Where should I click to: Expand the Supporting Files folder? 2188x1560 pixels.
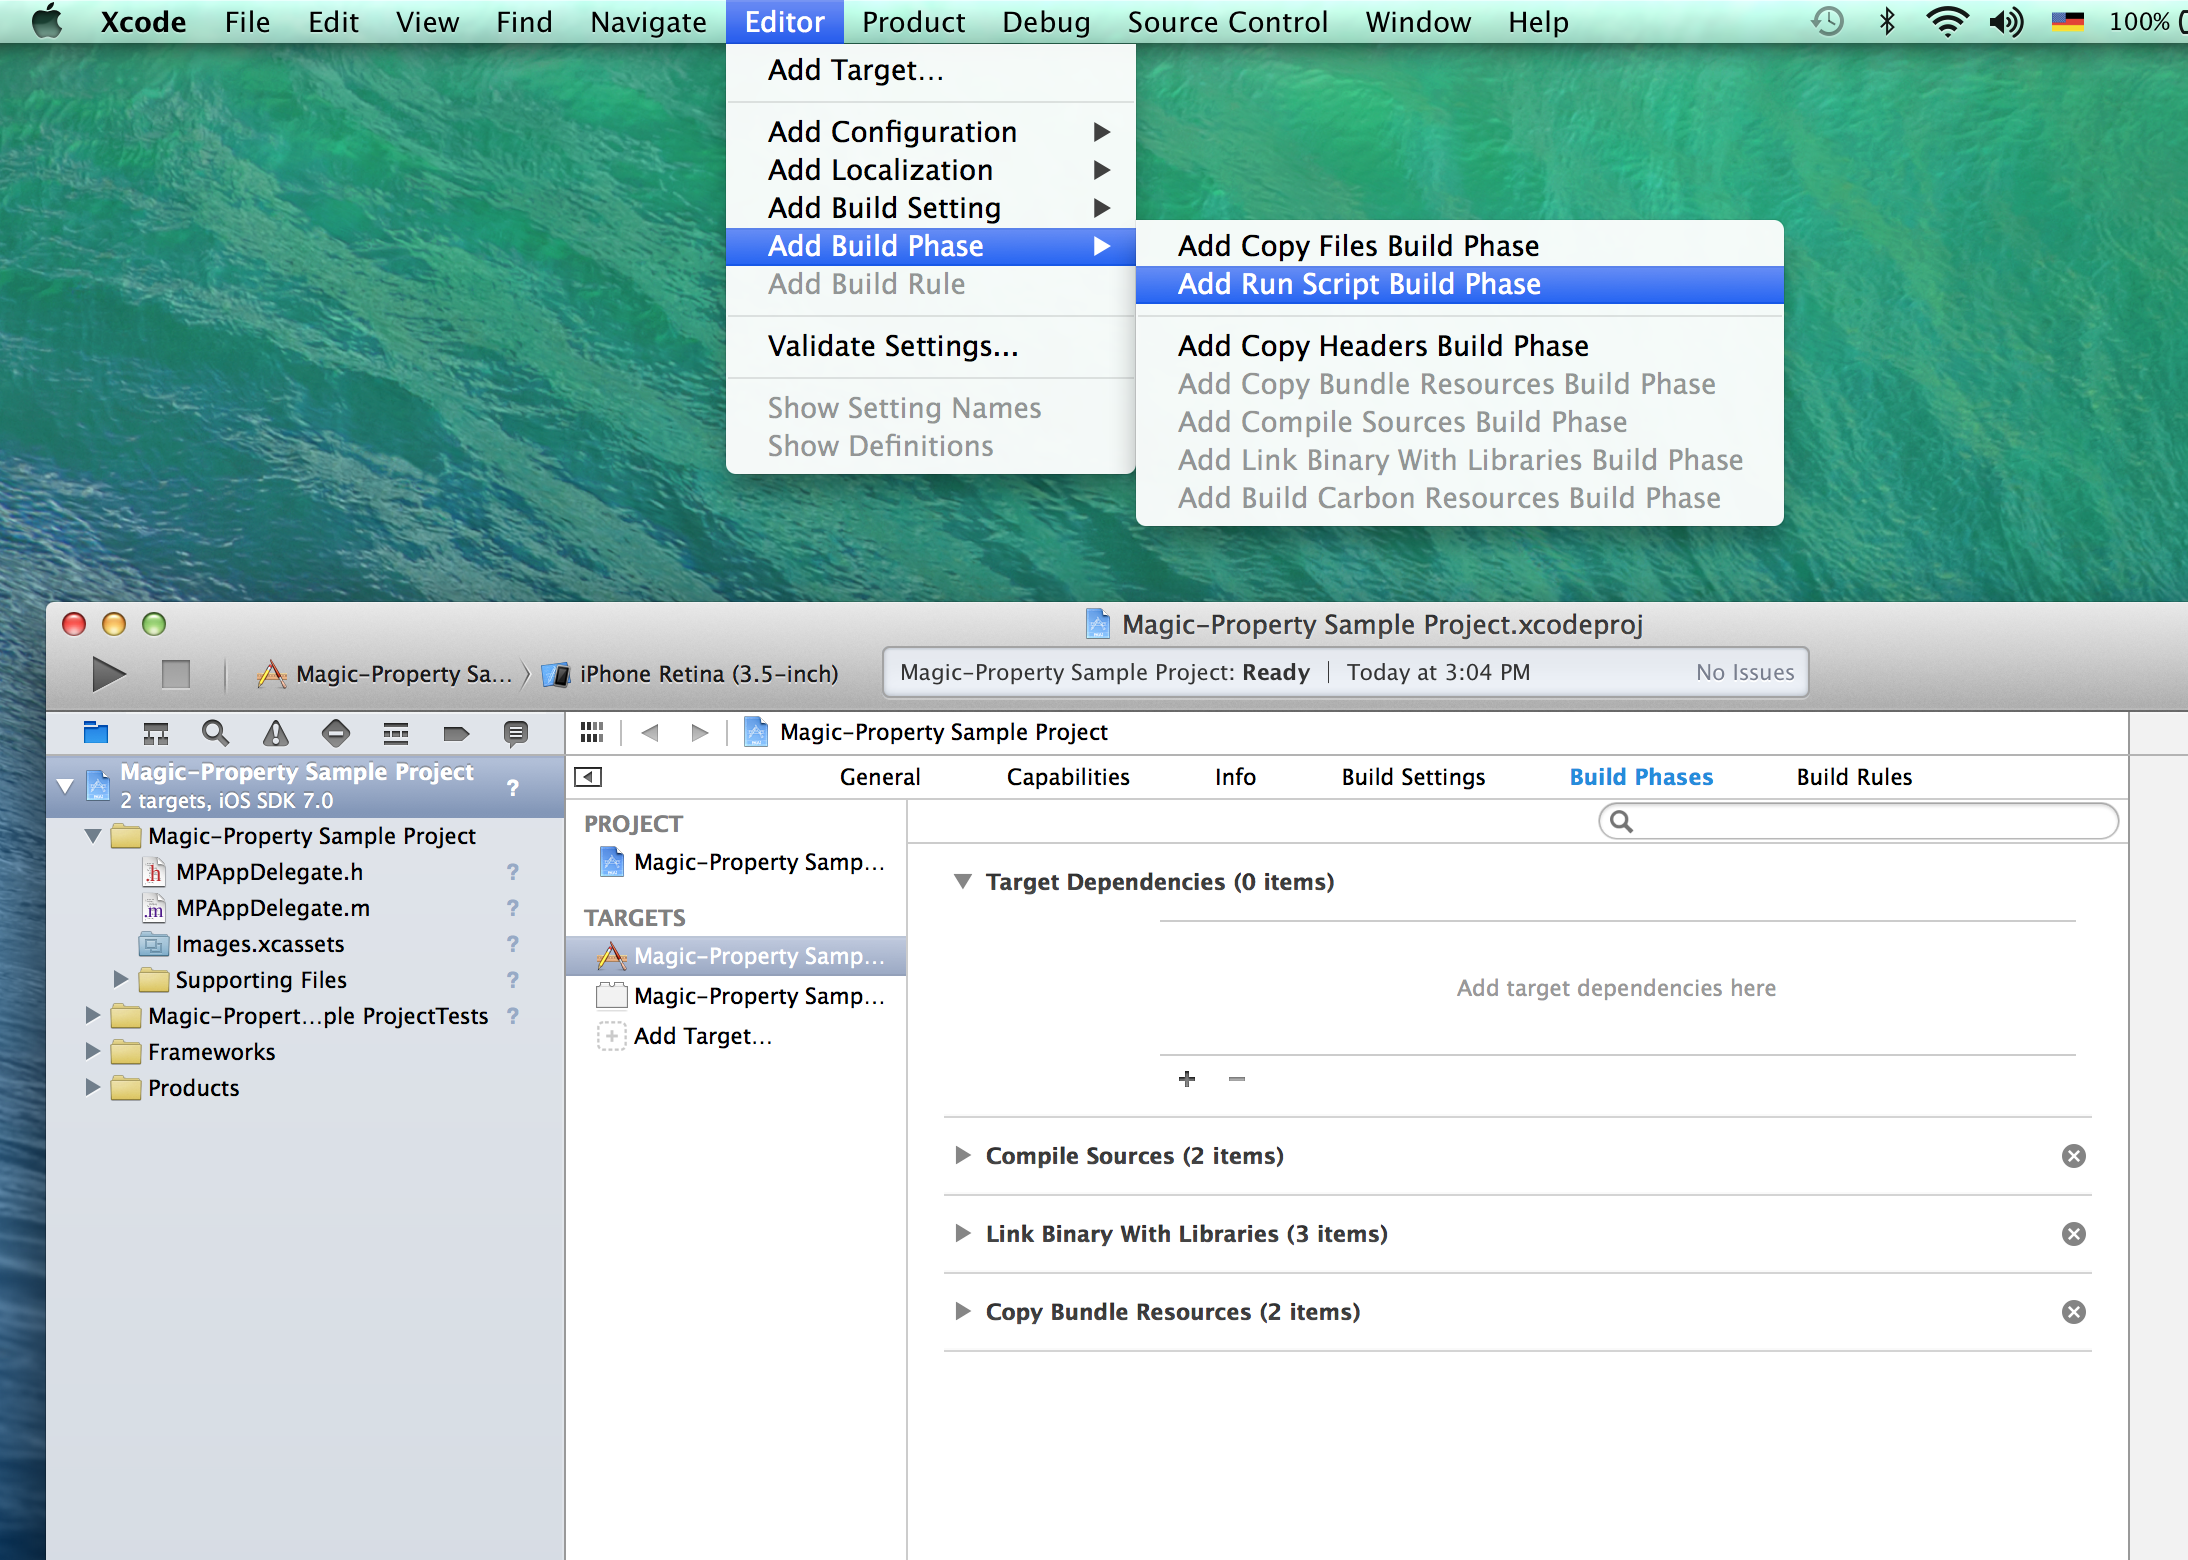121,979
